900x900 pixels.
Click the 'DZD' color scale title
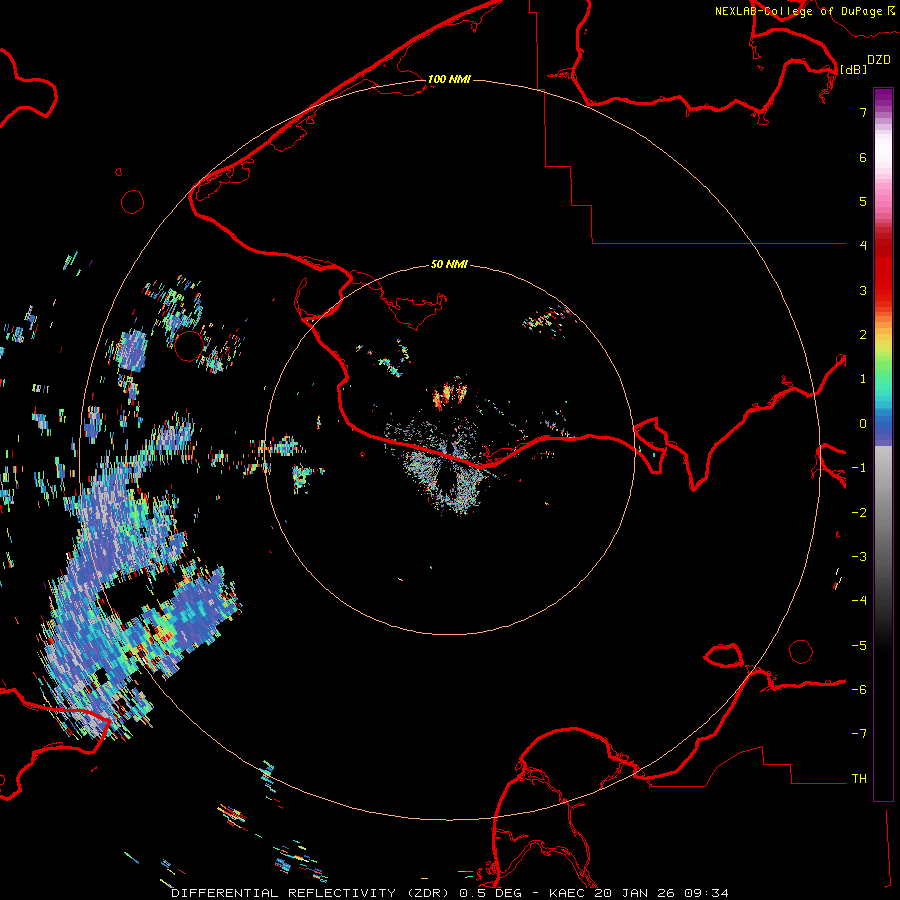[879, 60]
